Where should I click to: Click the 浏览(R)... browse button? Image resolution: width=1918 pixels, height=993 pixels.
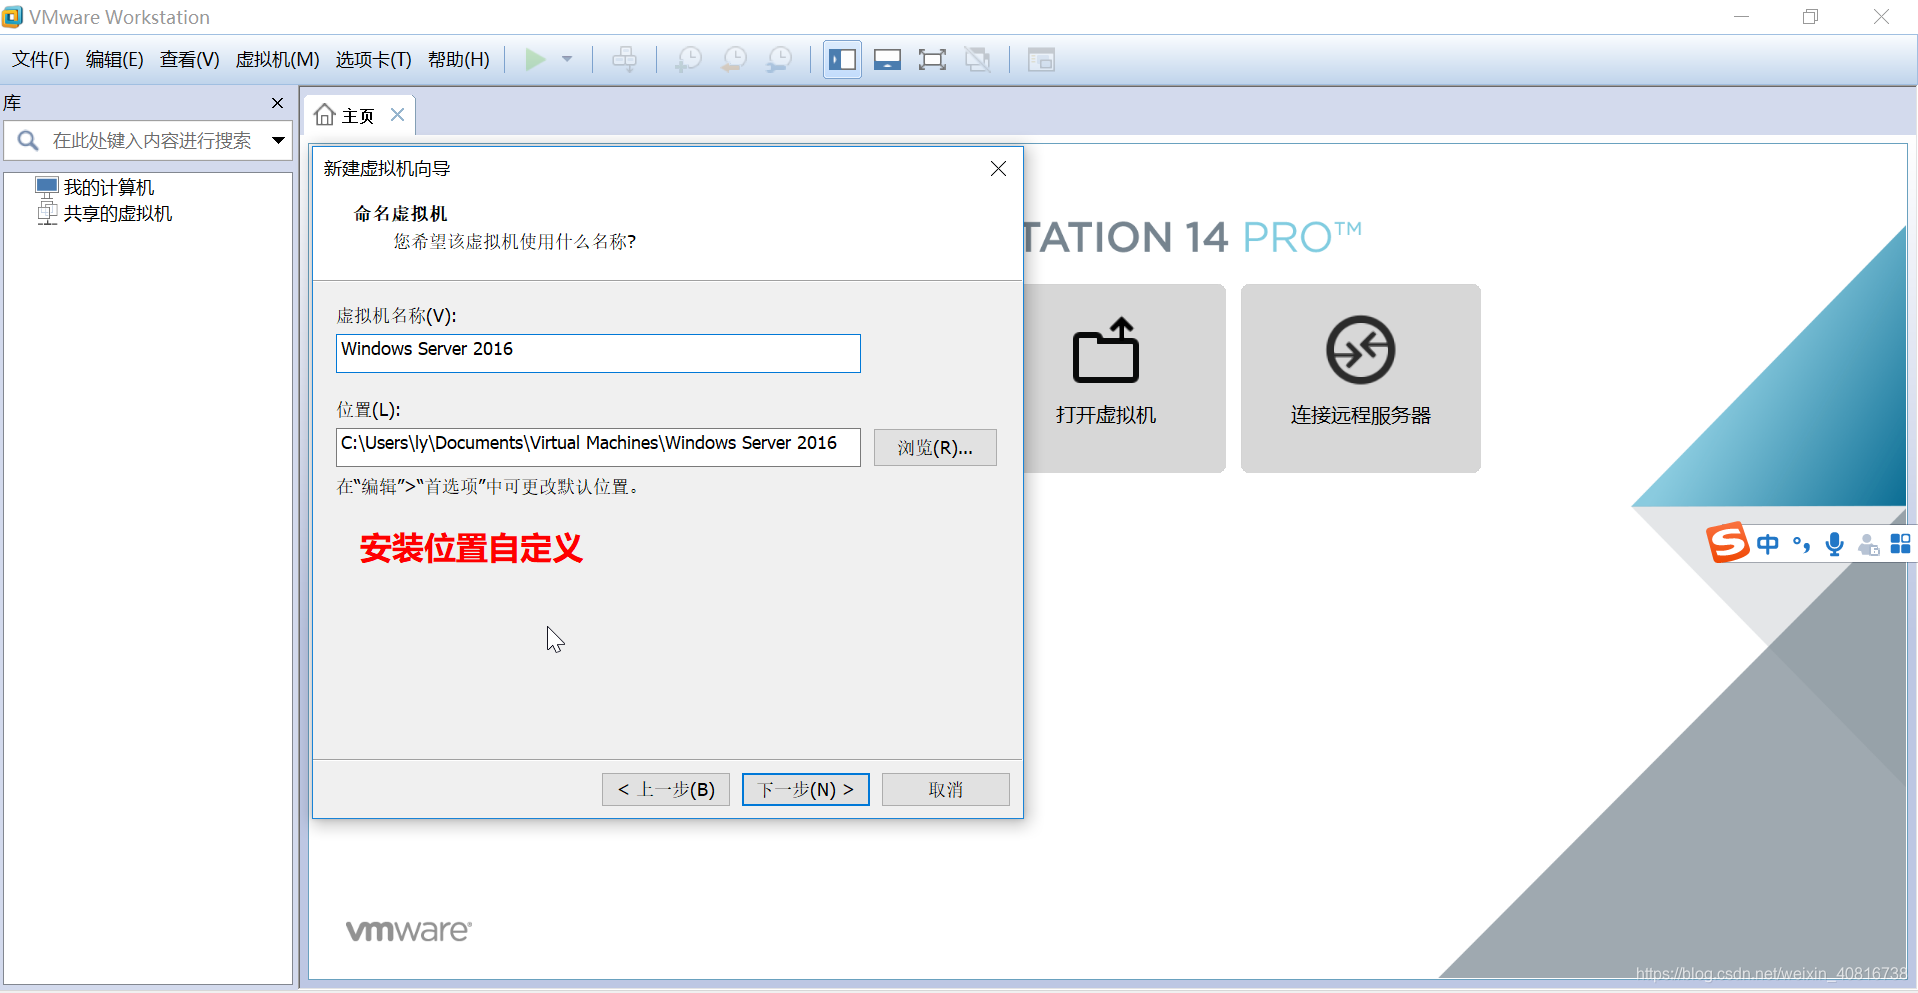point(935,448)
